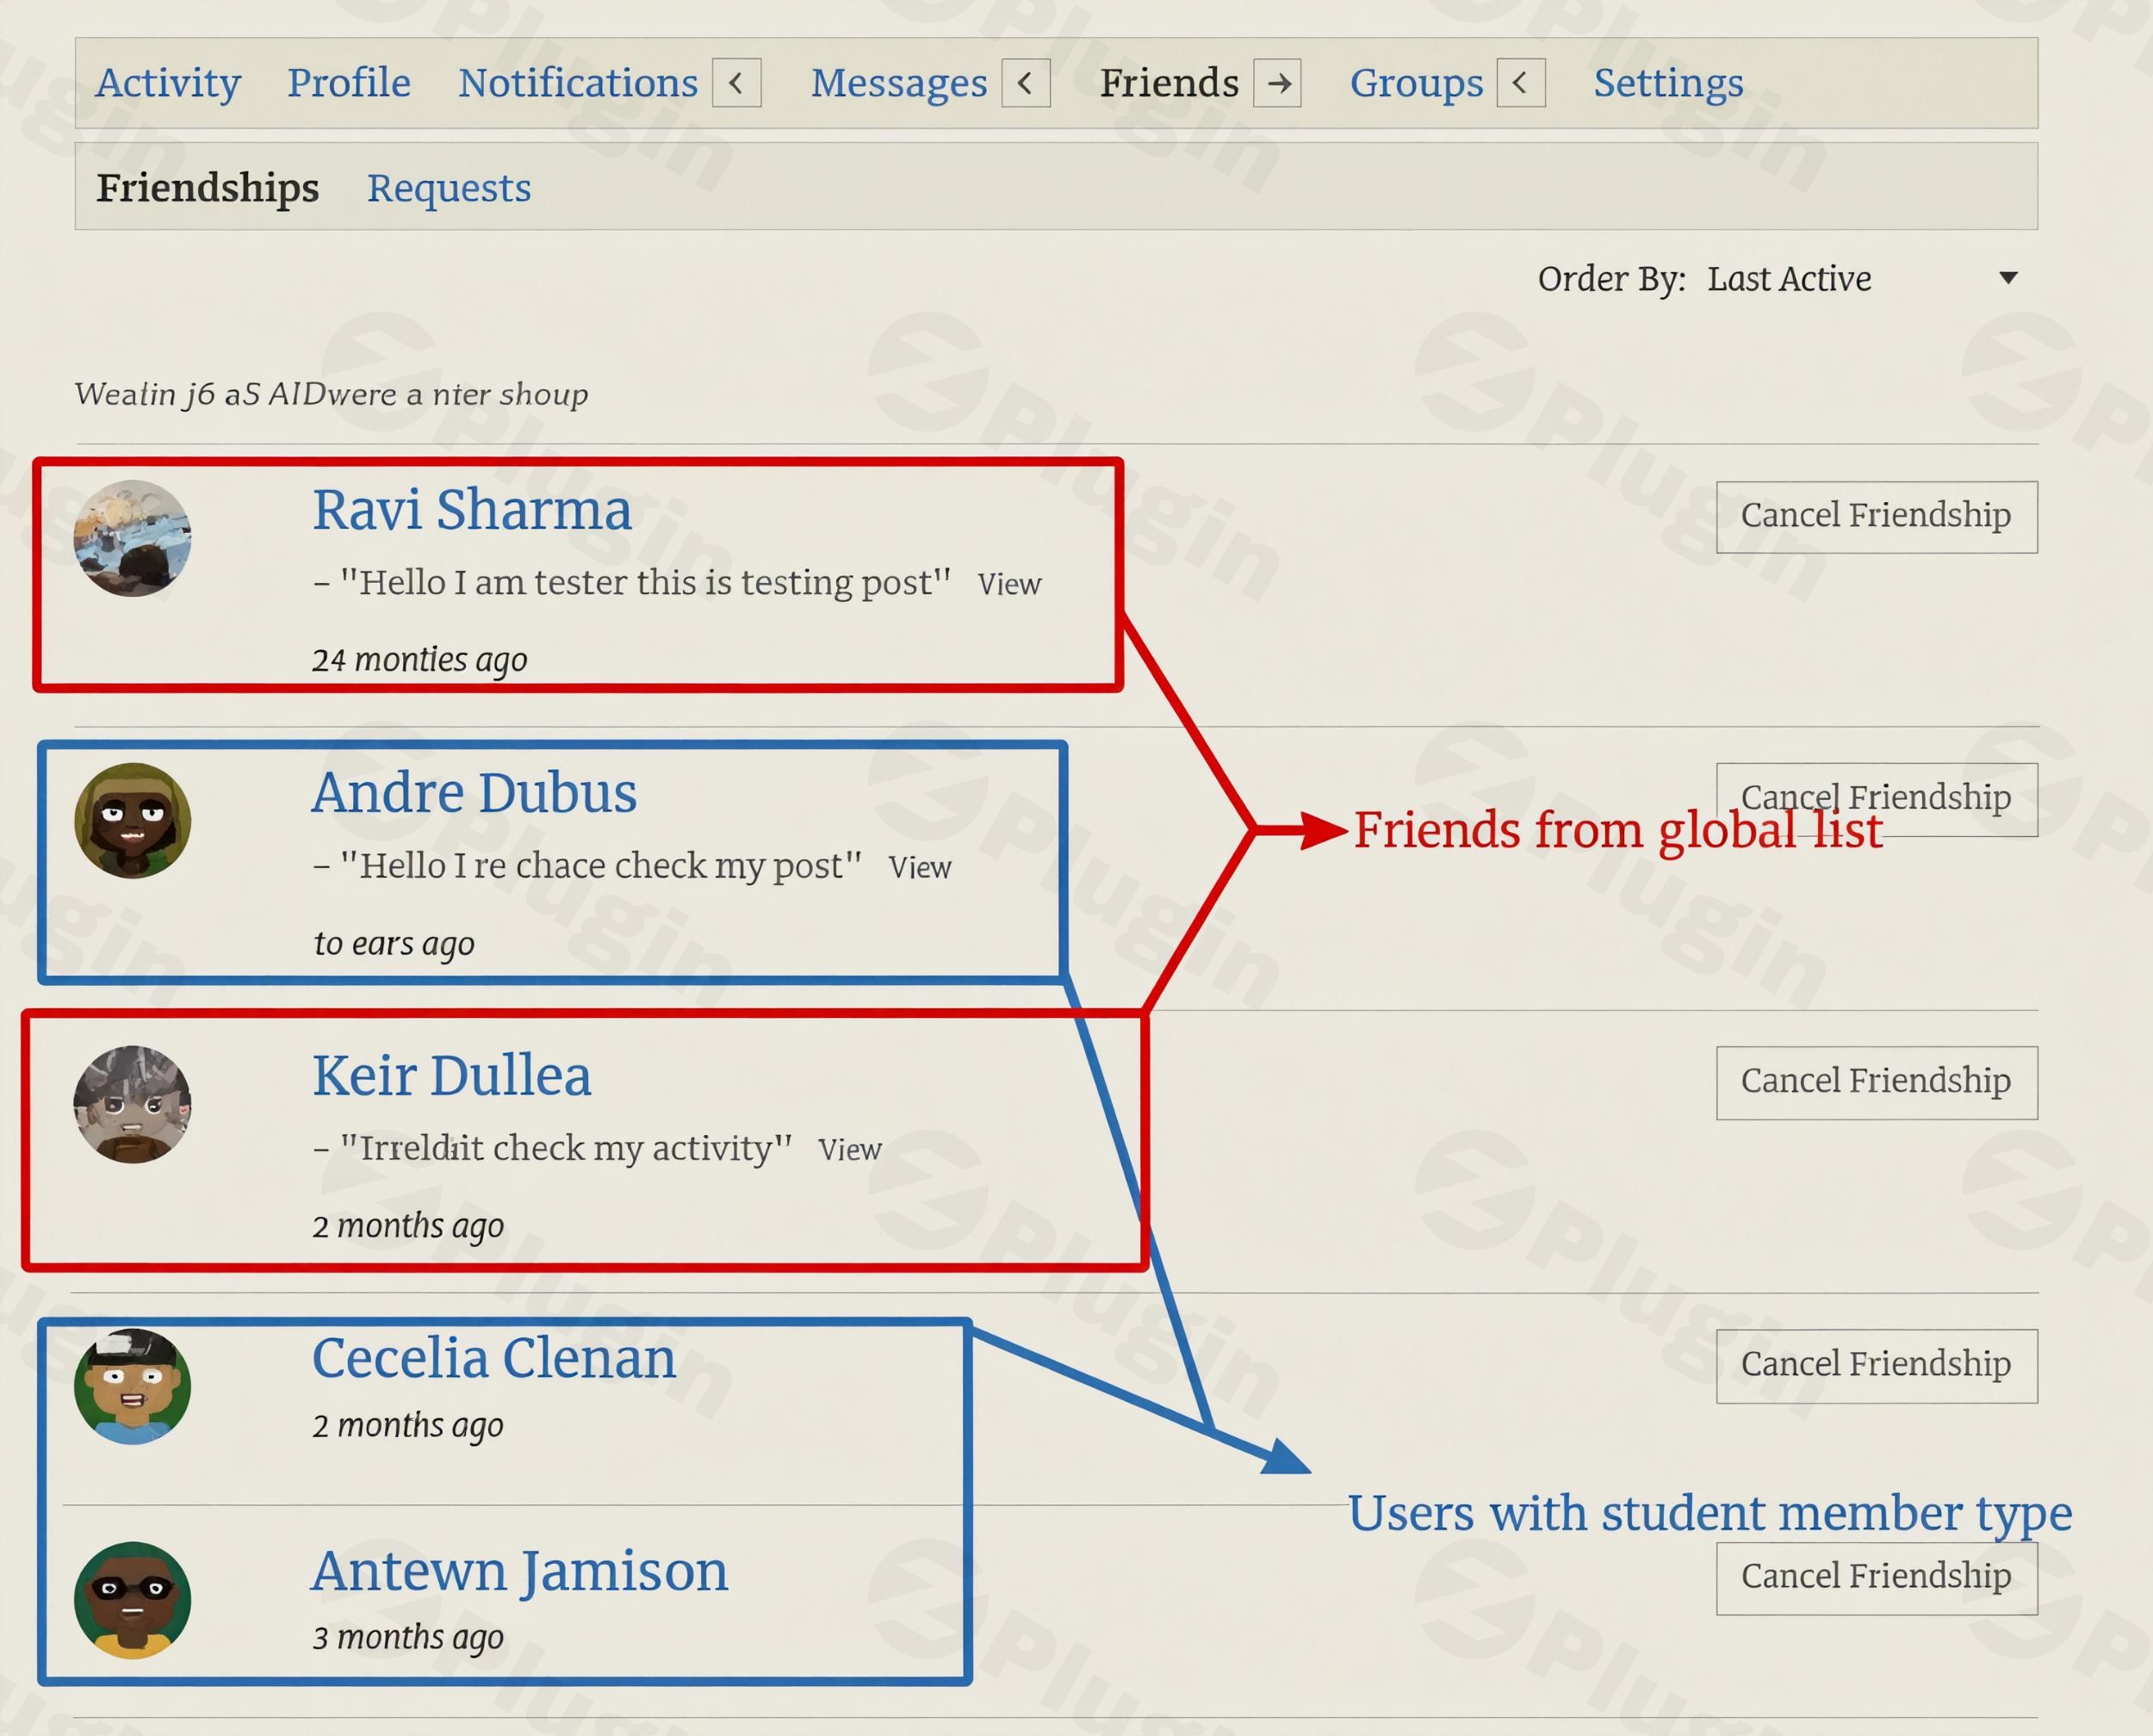Cancel friendship with Andre Dubus
Viewport: 2153px width, 1736px height.
pyautogui.click(x=1877, y=799)
